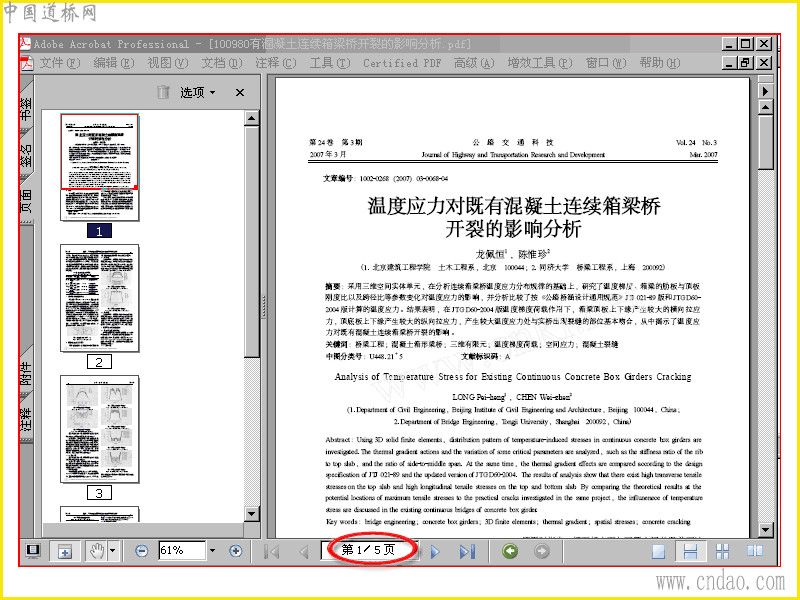
Task: Jump to the last page icon
Action: point(467,552)
